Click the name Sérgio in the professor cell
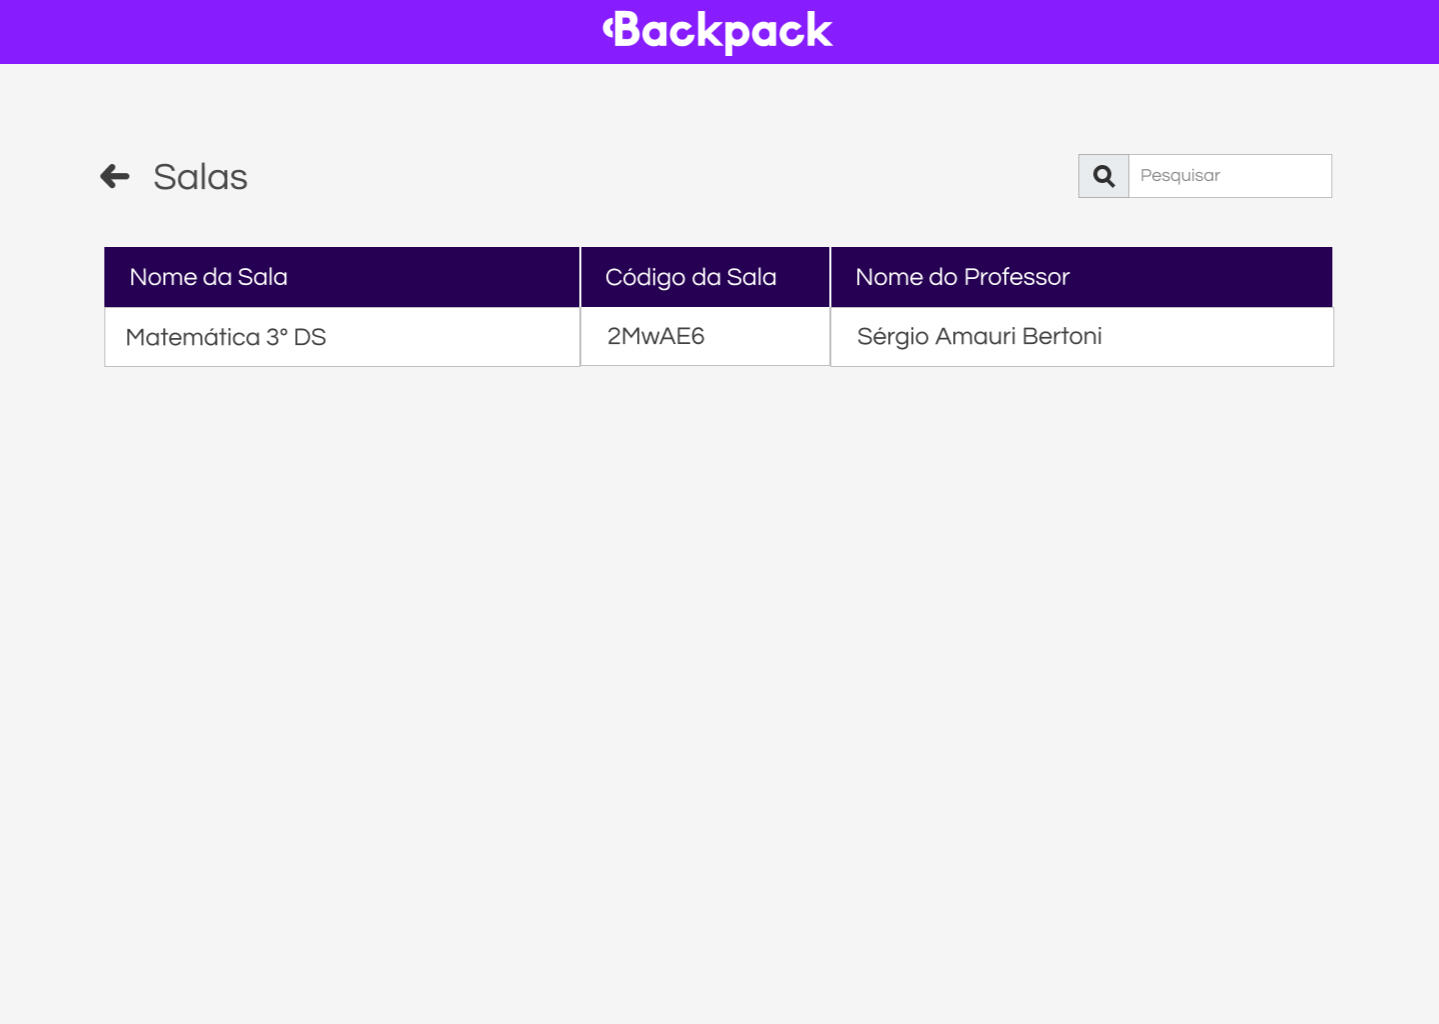The height and width of the screenshot is (1024, 1439). (x=892, y=336)
